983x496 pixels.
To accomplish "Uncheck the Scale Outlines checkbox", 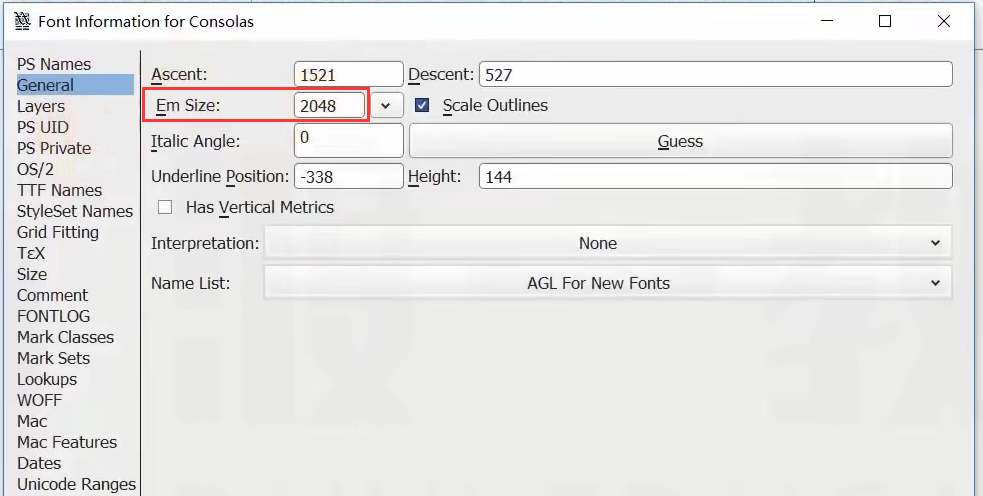I will click(x=422, y=105).
